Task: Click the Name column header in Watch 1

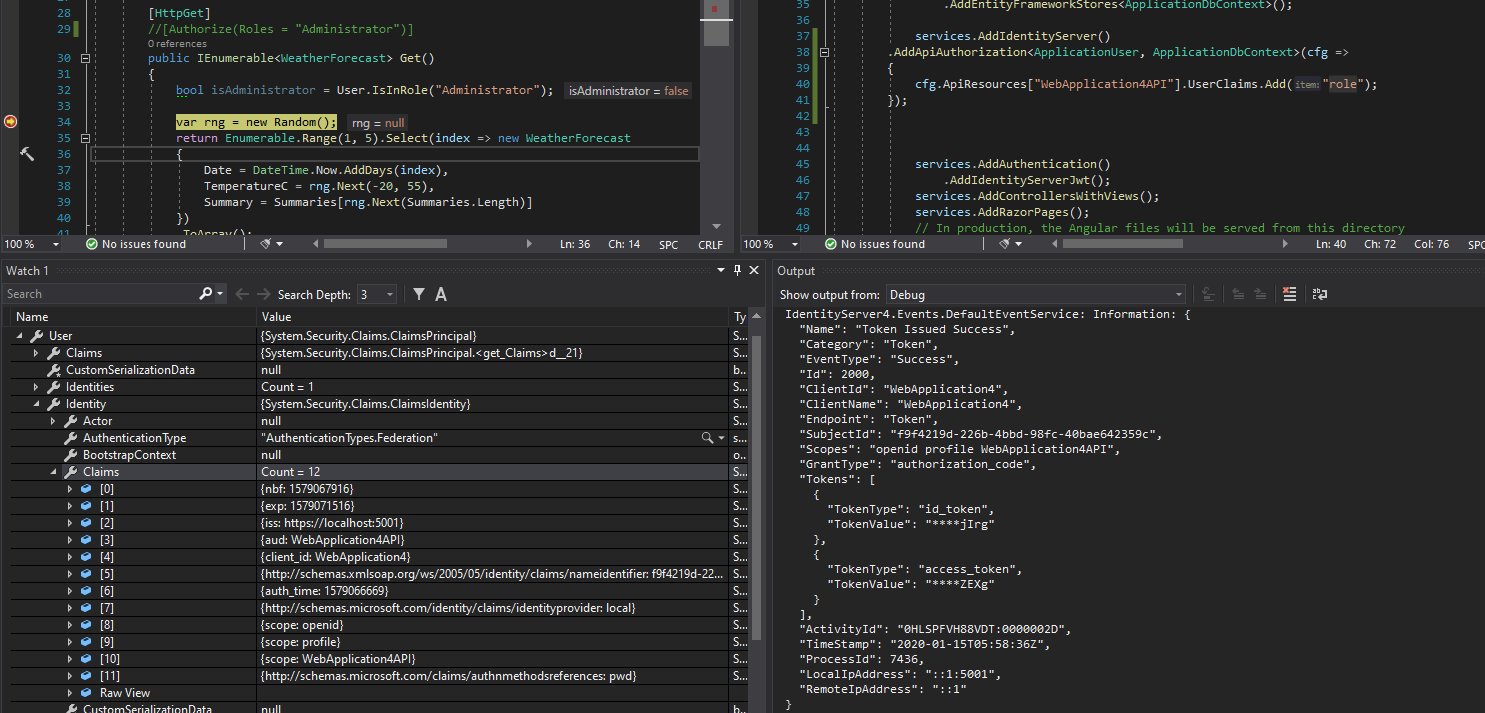Action: 134,317
